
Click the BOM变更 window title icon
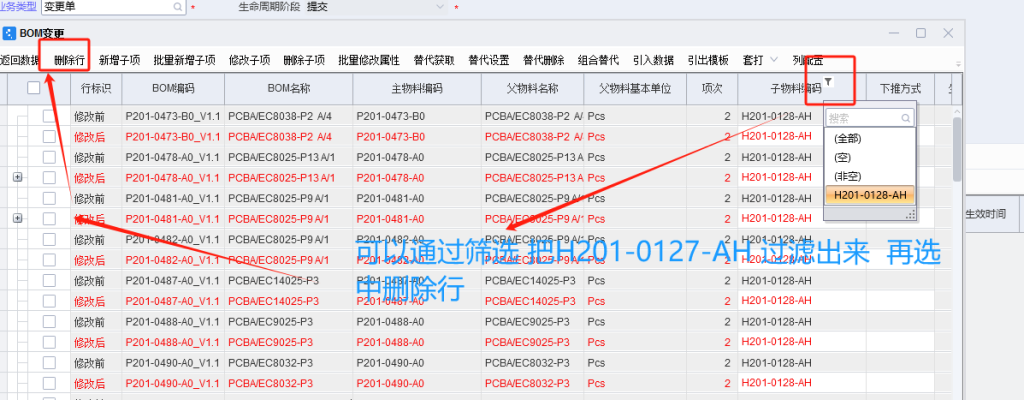point(8,33)
